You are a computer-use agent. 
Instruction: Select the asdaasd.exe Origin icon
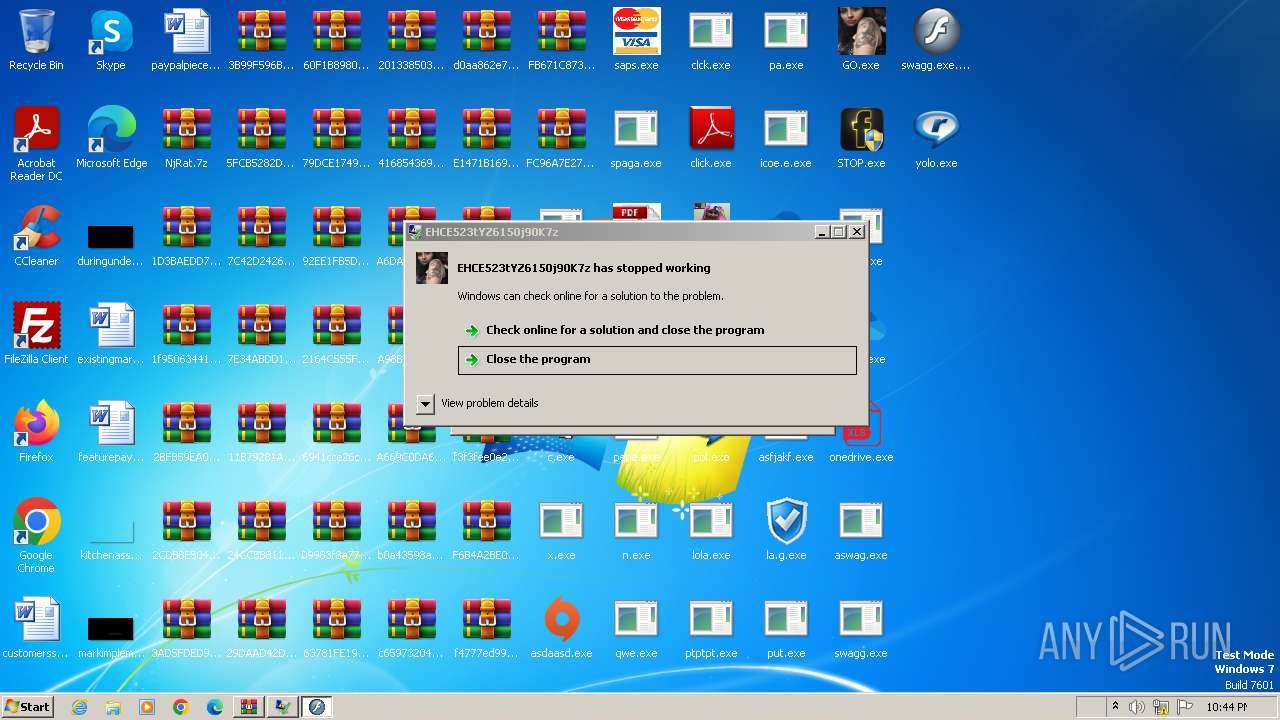[x=561, y=628]
